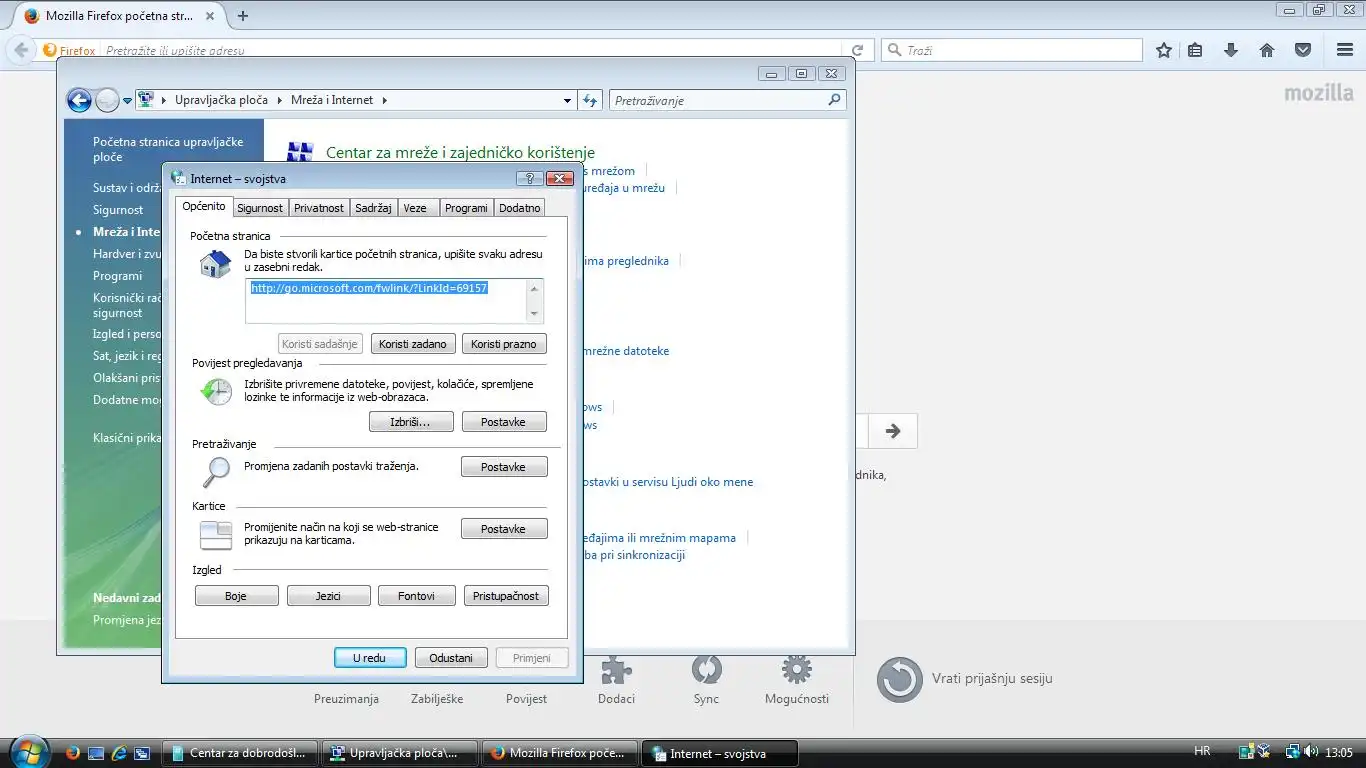Click the VirtualBox tray icon

point(1264,752)
